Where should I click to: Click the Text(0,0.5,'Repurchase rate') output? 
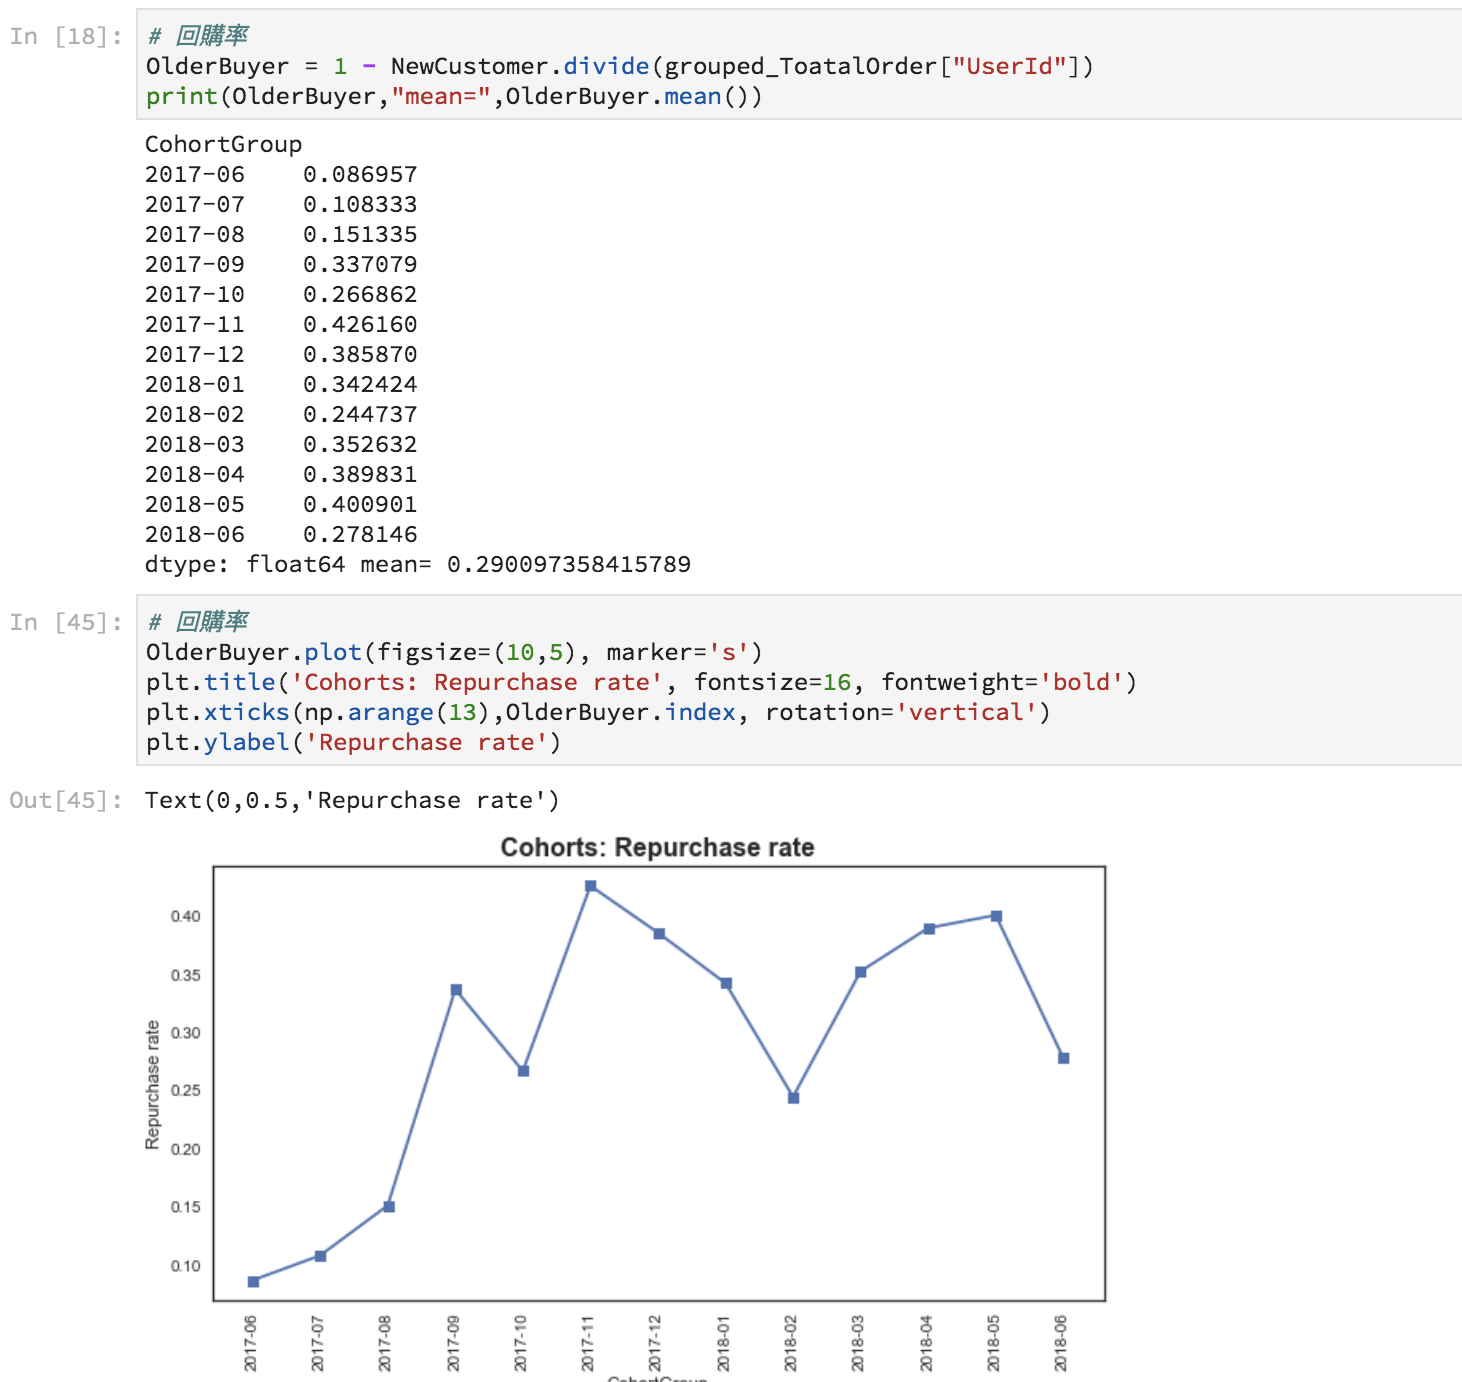pos(352,800)
